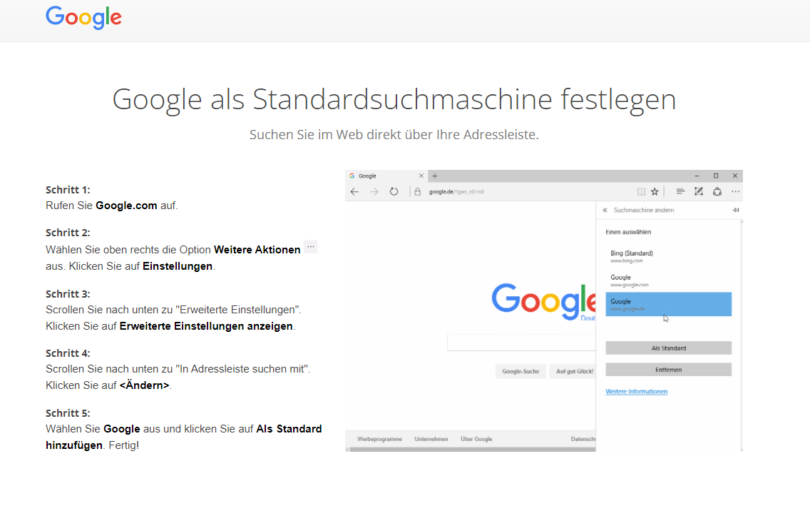This screenshot has width=810, height=506.
Task: Click the reading view book icon in Edge
Action: 641,192
